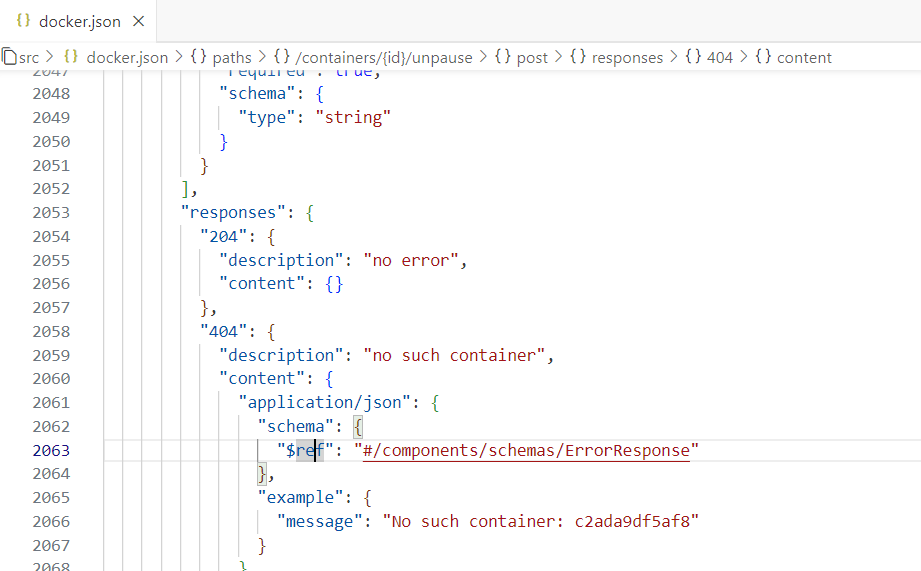Click braces icon before paths breadcrumb
Screen dimensions: 921x571
point(199,57)
